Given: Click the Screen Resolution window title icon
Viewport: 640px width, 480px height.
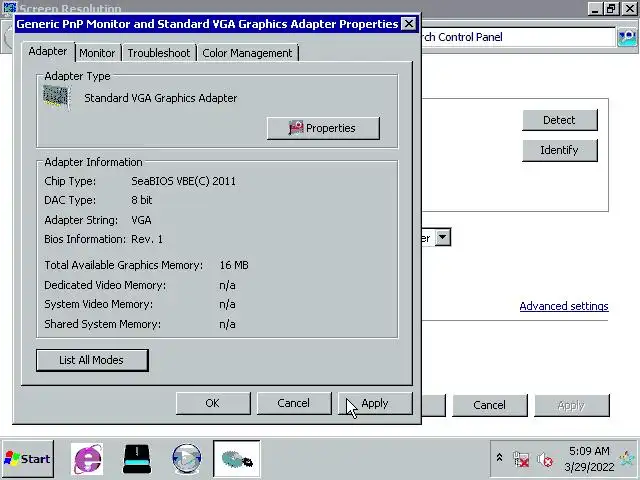Looking at the screenshot, I should 9,7.
